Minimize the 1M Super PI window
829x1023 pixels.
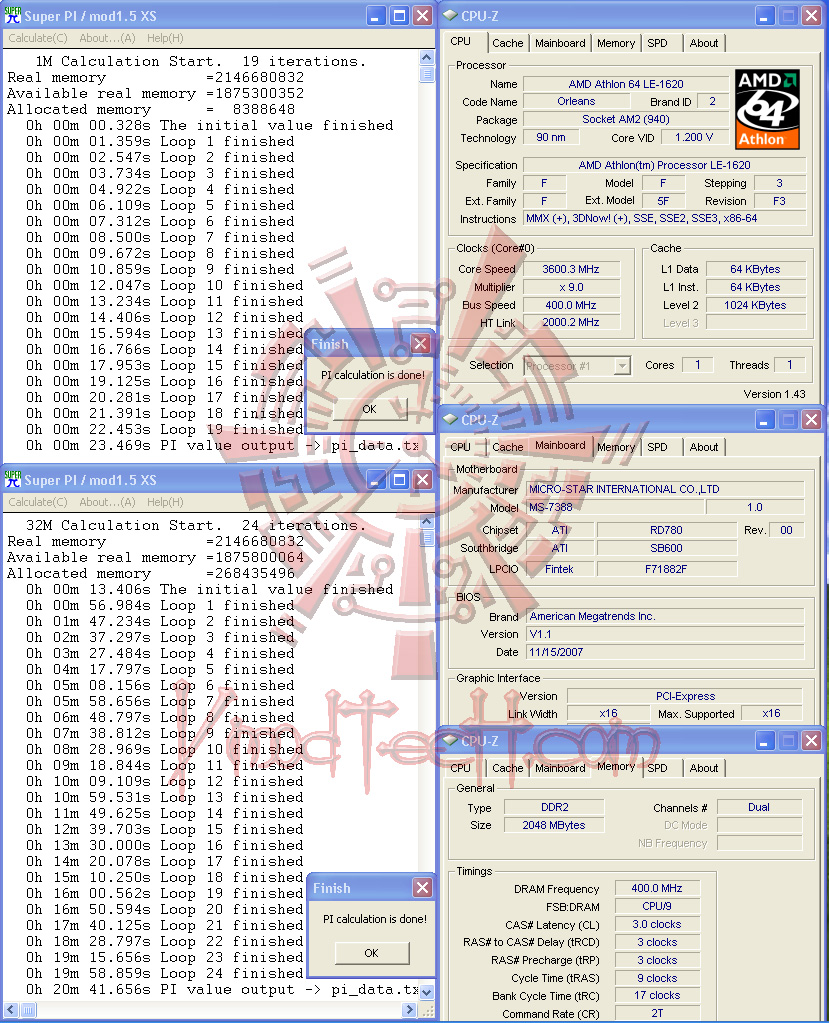375,16
